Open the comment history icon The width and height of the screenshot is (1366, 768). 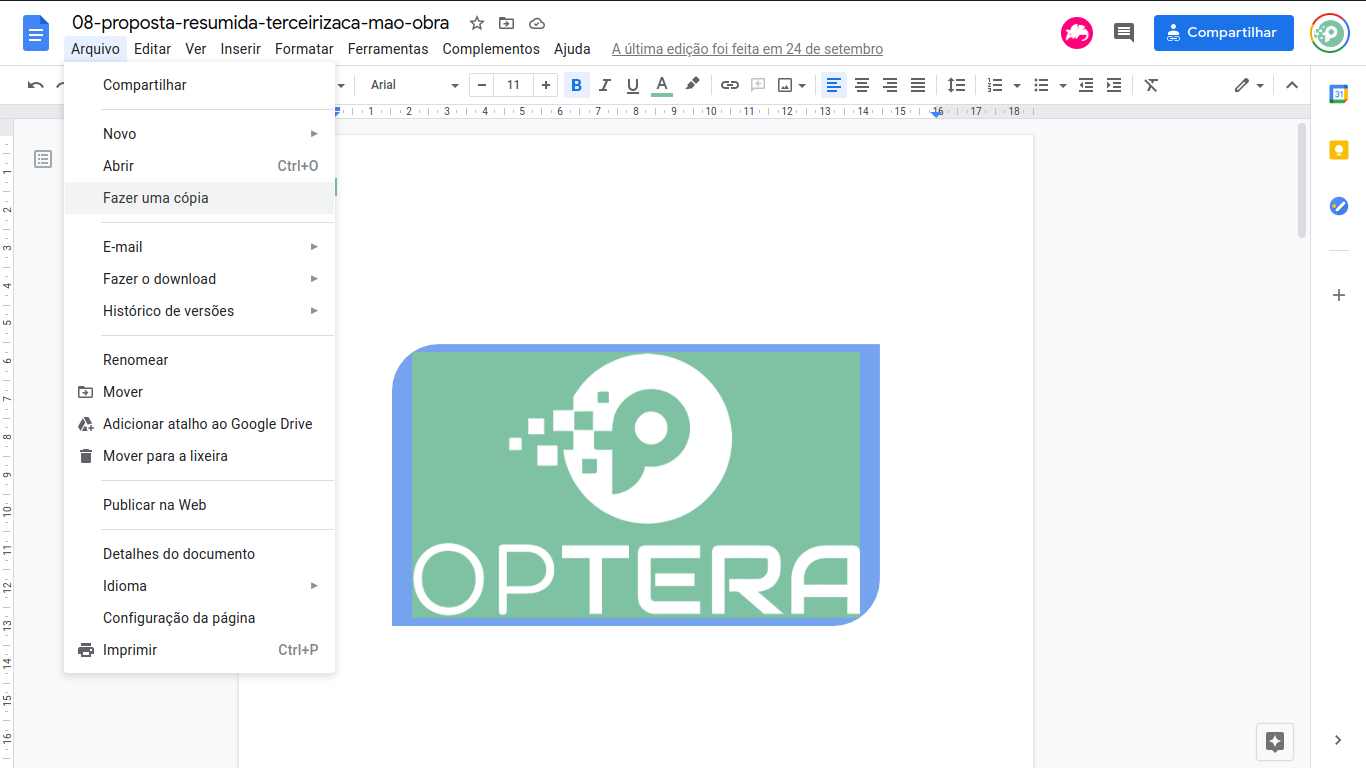[1124, 33]
